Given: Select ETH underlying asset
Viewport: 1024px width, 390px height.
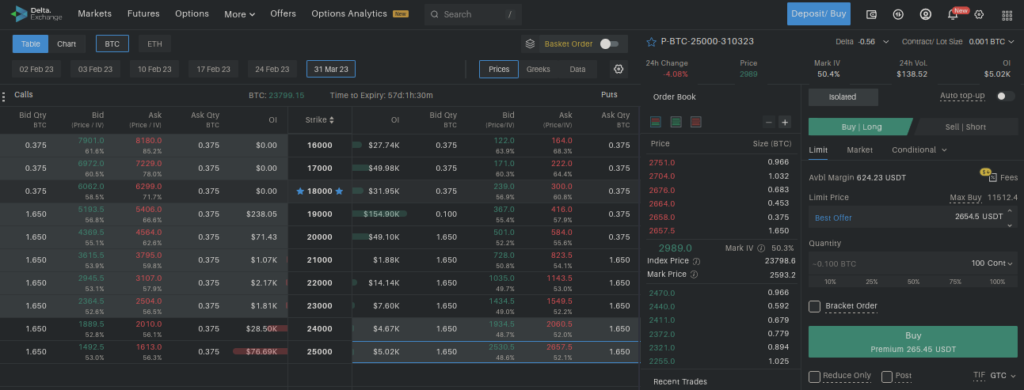Looking at the screenshot, I should click(155, 44).
